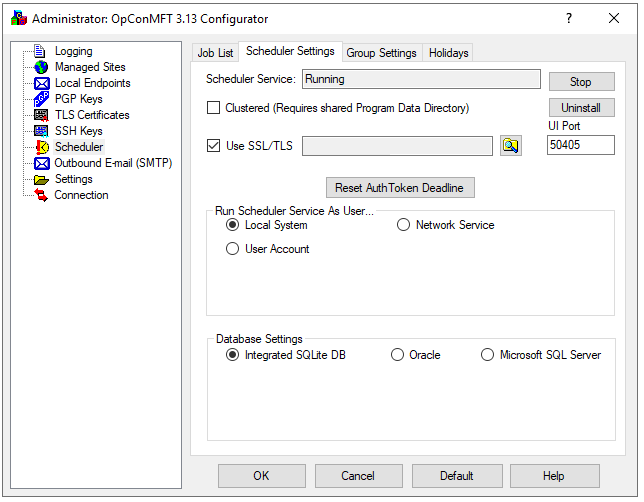
Task: Click the UI Port field showing 50405
Action: [581, 145]
